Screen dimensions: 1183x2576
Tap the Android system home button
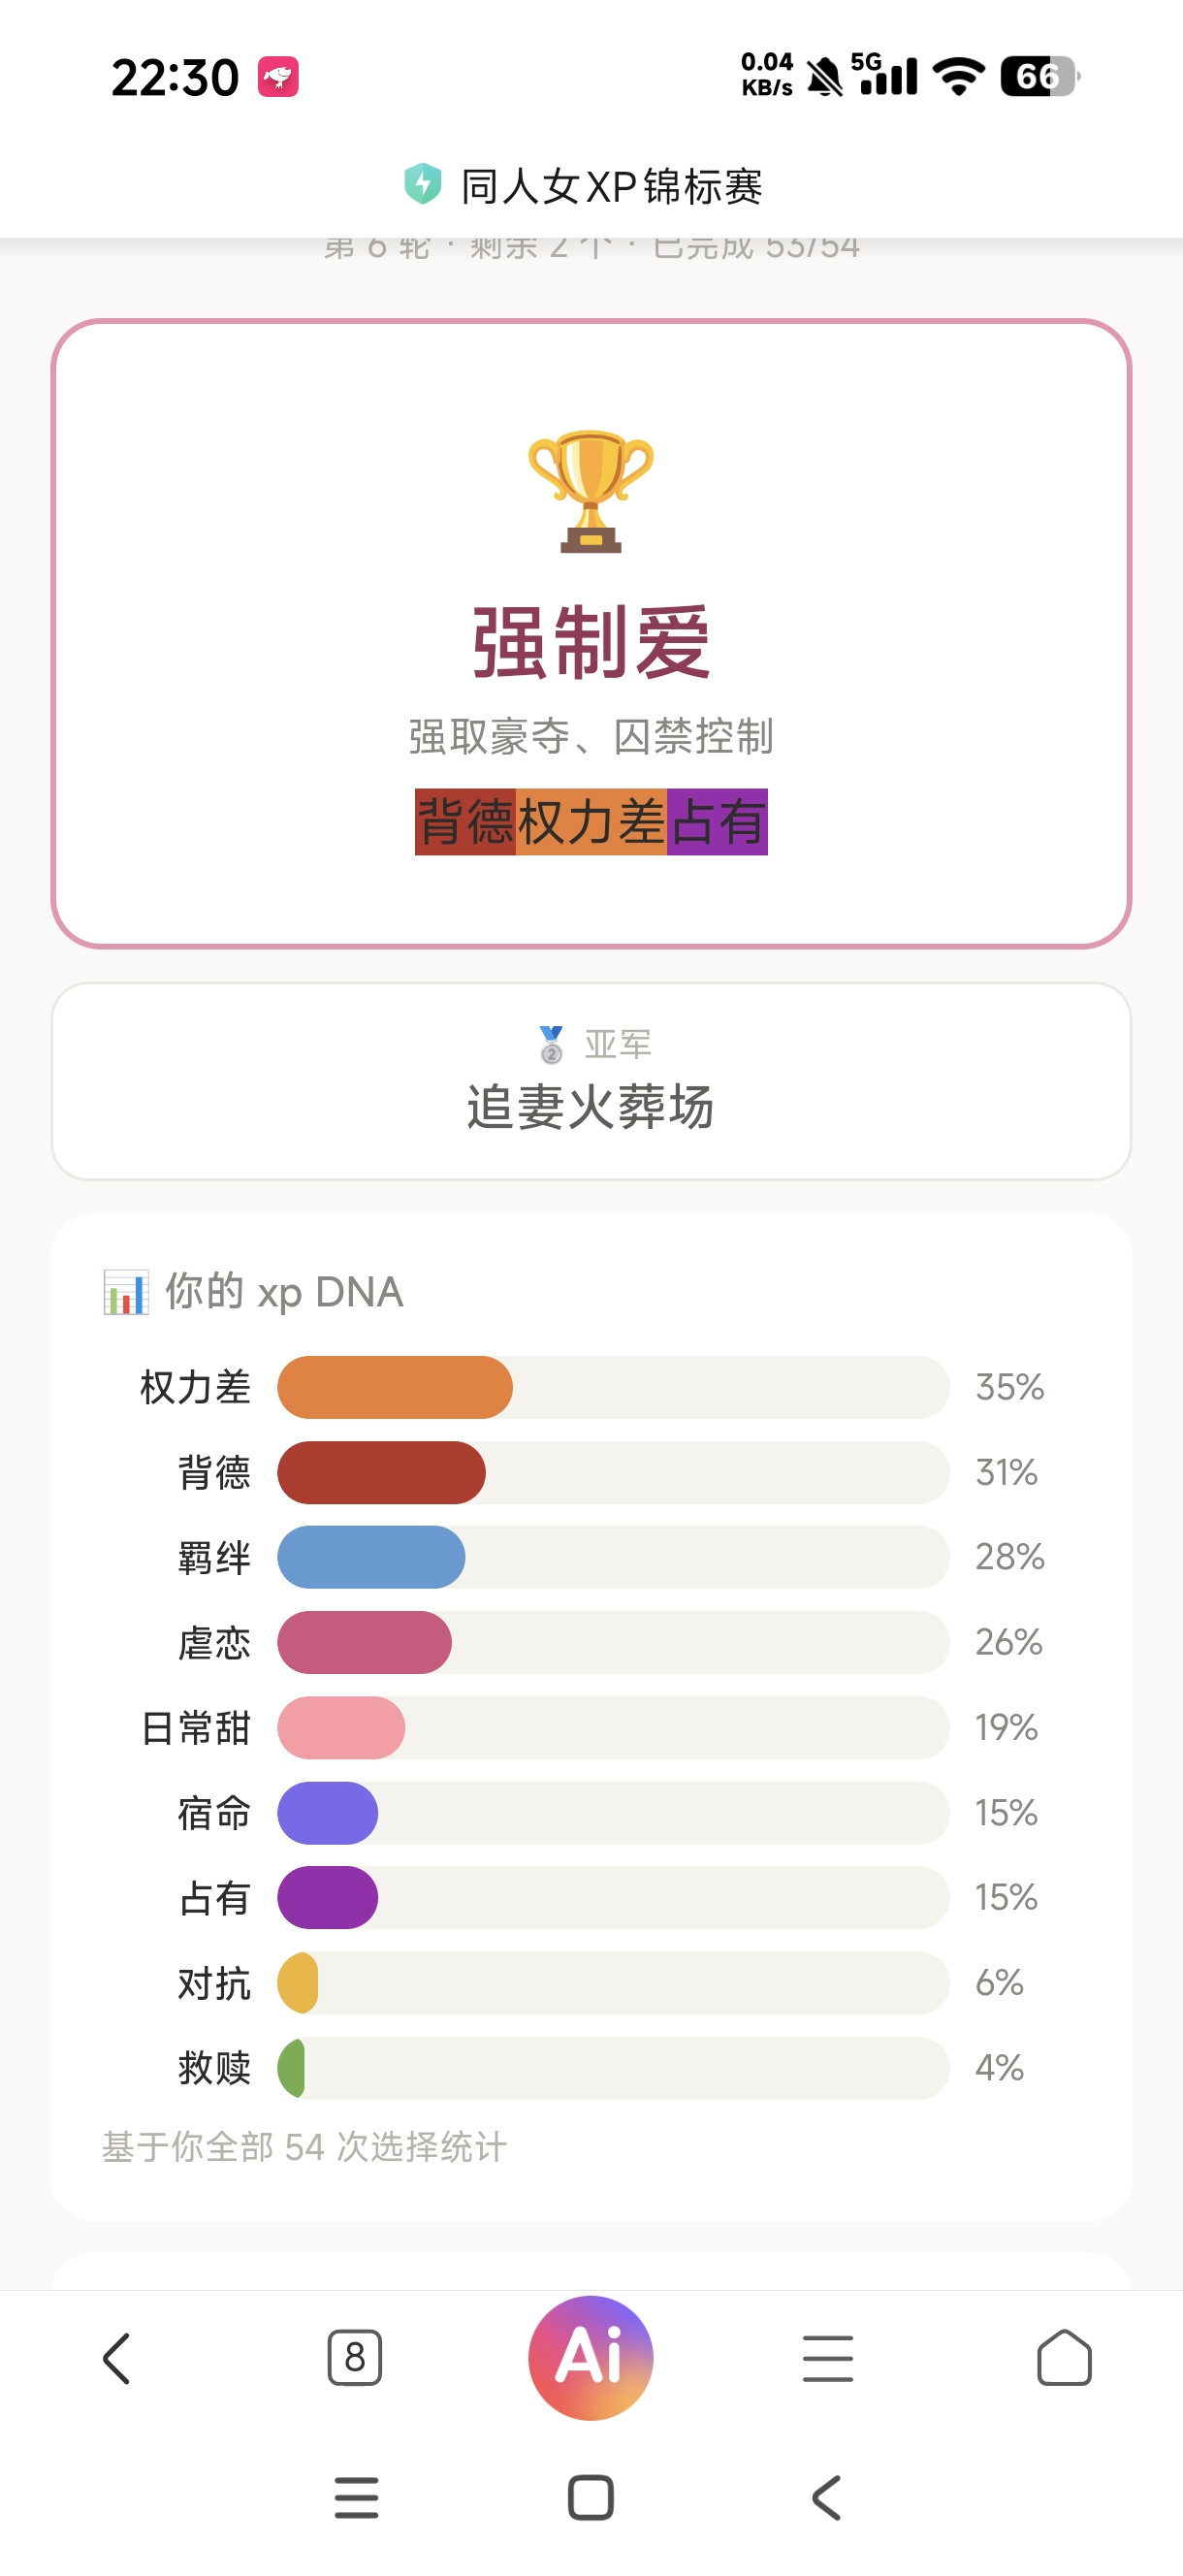tap(591, 2498)
